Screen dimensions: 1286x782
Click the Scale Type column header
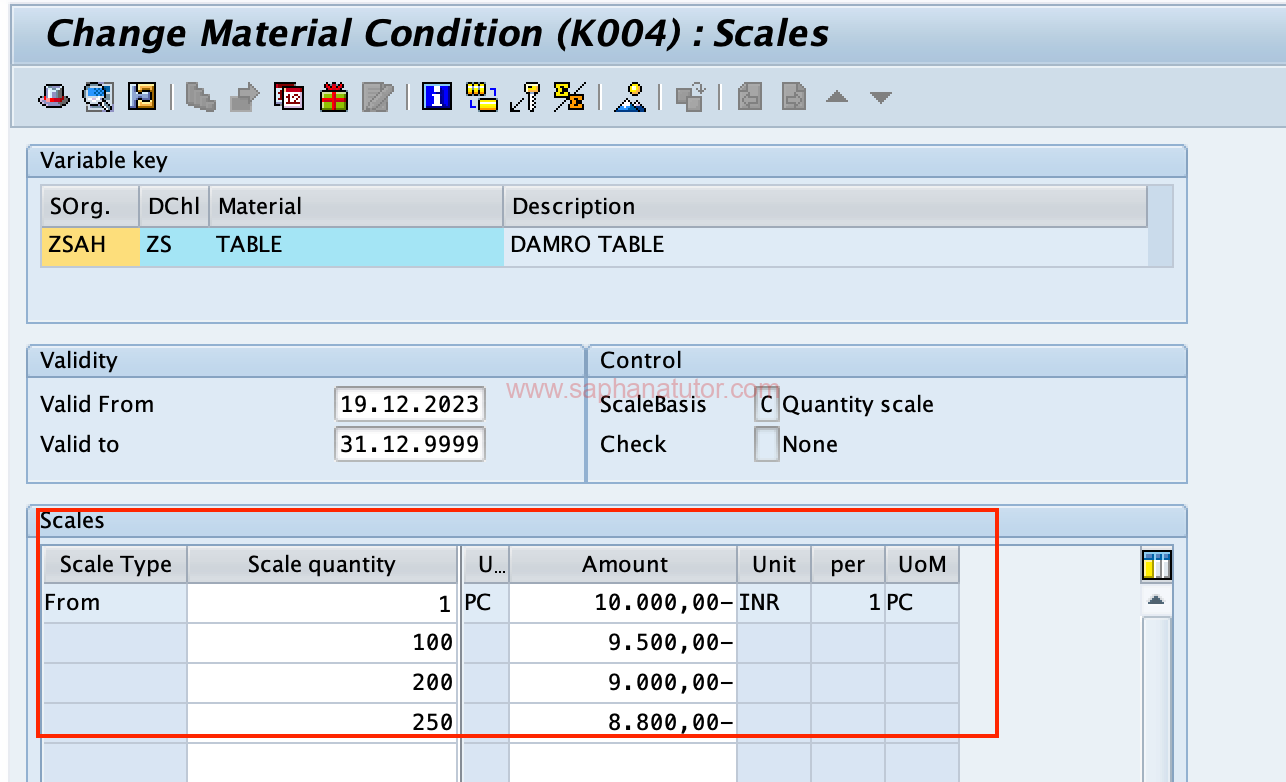tap(115, 564)
